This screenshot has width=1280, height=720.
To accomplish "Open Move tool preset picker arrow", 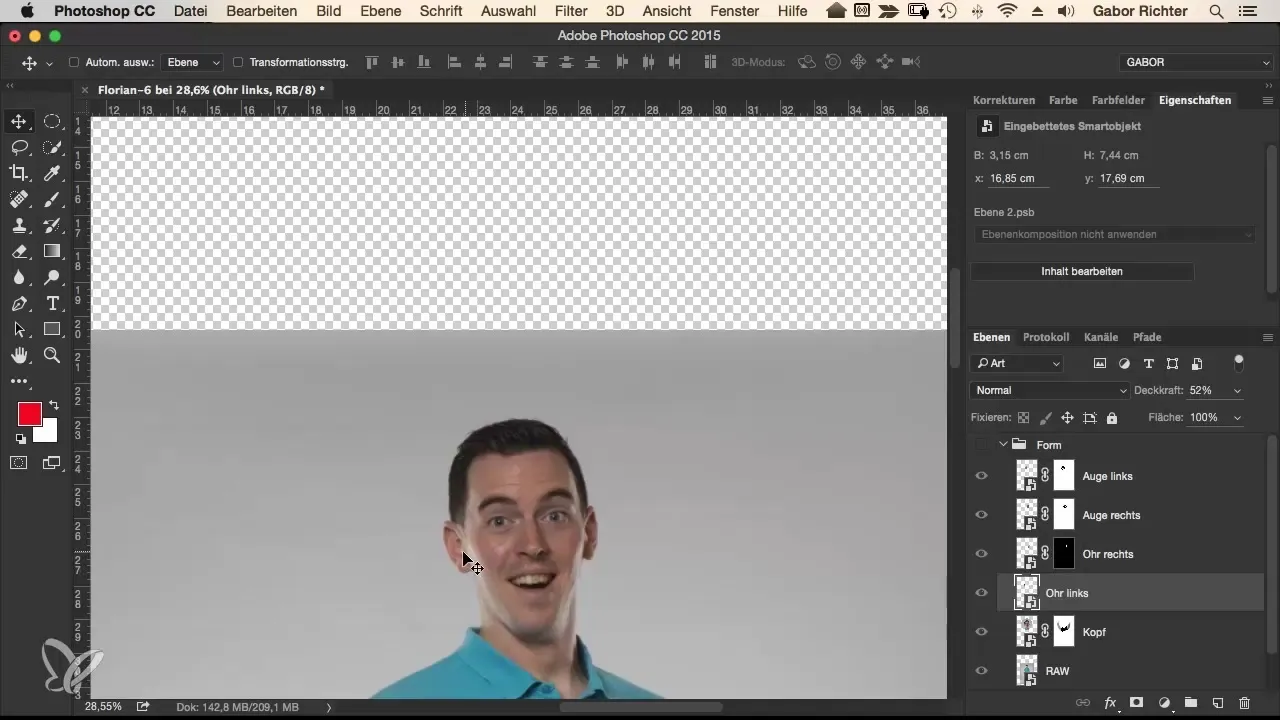I will tap(48, 63).
